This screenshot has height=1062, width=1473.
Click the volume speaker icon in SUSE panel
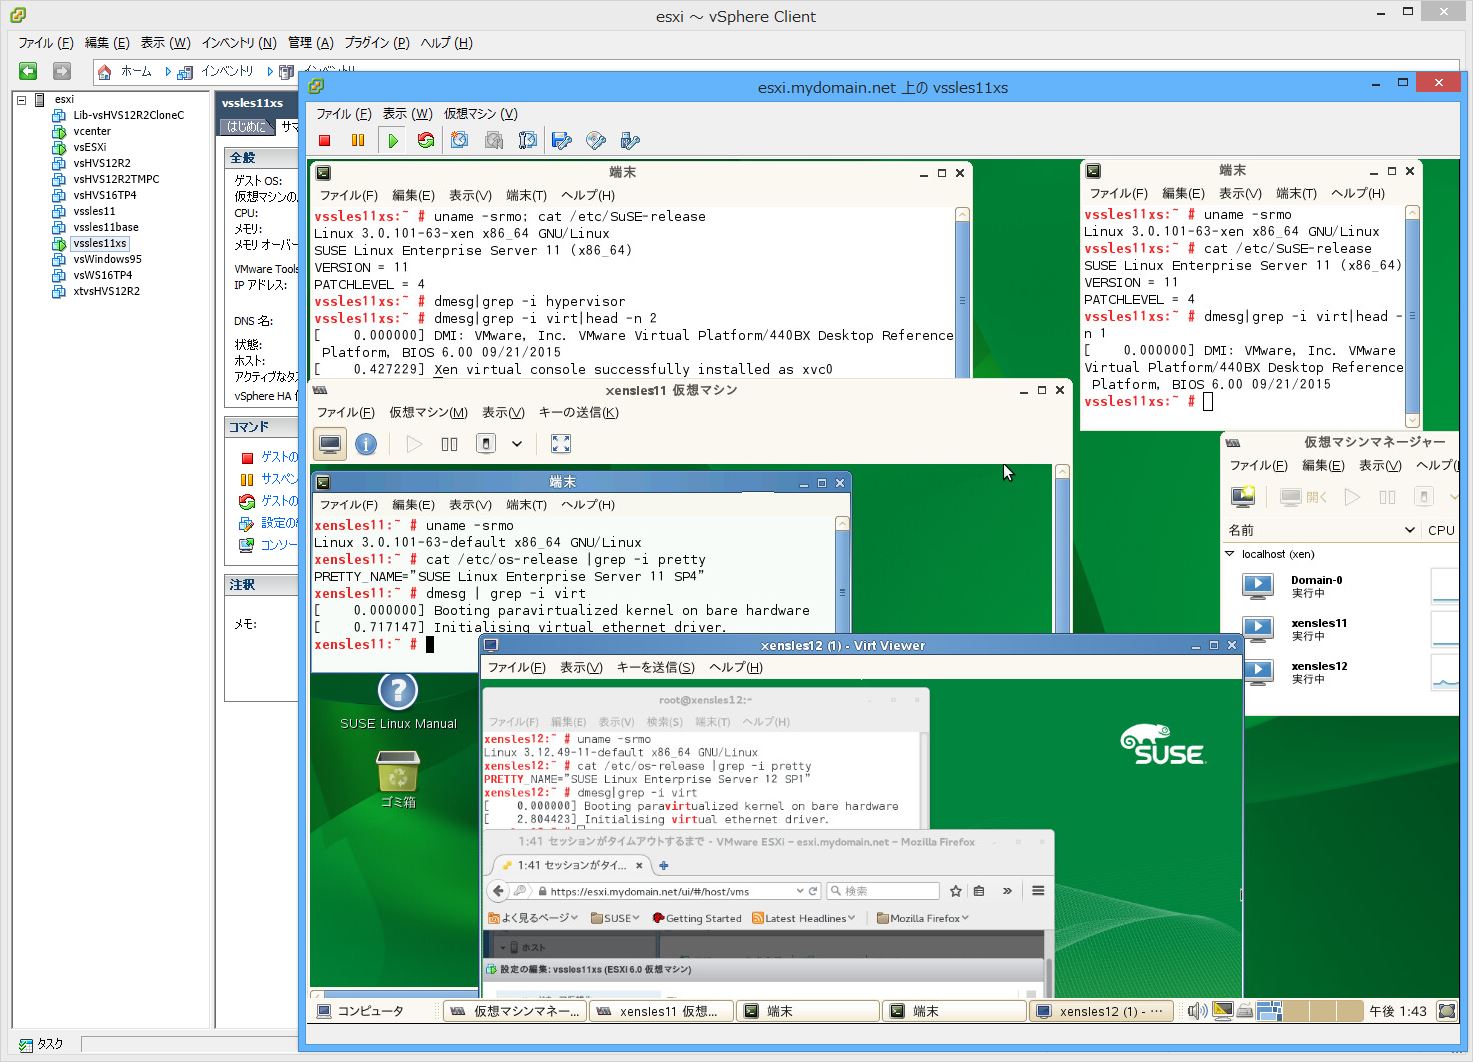click(x=1197, y=1011)
